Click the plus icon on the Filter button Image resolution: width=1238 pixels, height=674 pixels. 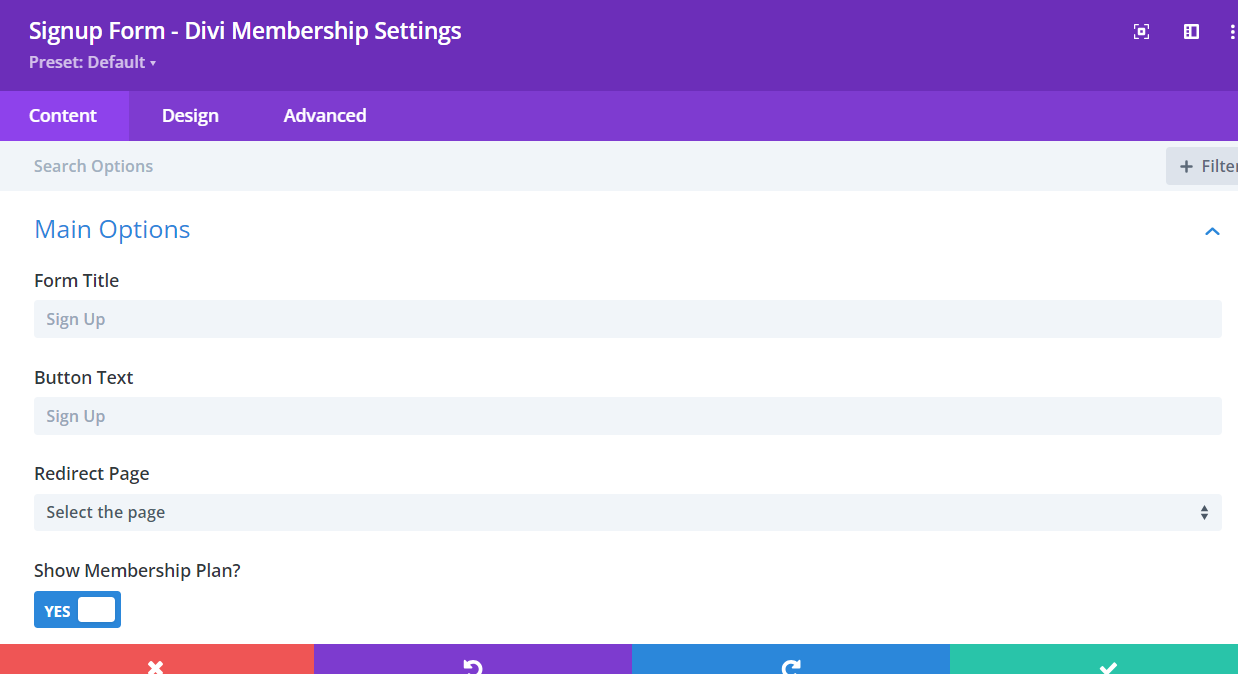pyautogui.click(x=1188, y=165)
